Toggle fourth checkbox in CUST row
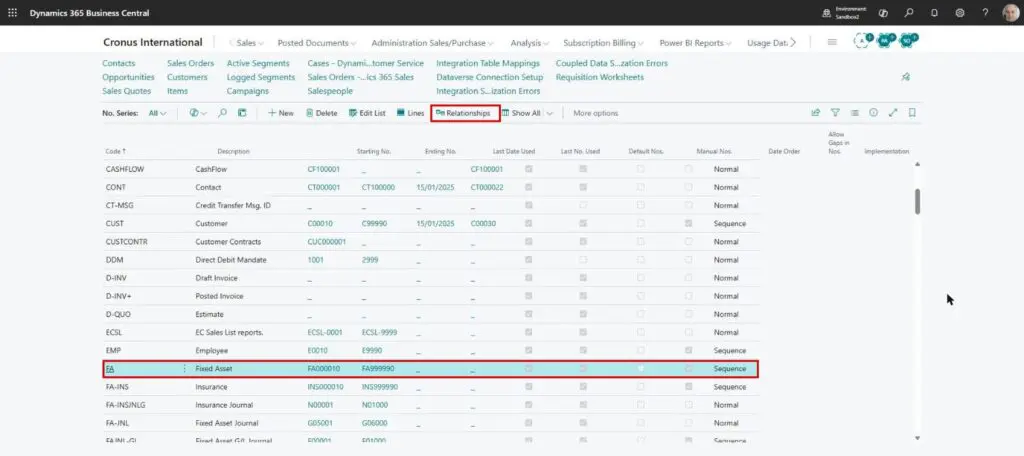The height and width of the screenshot is (456, 1024). [688, 223]
